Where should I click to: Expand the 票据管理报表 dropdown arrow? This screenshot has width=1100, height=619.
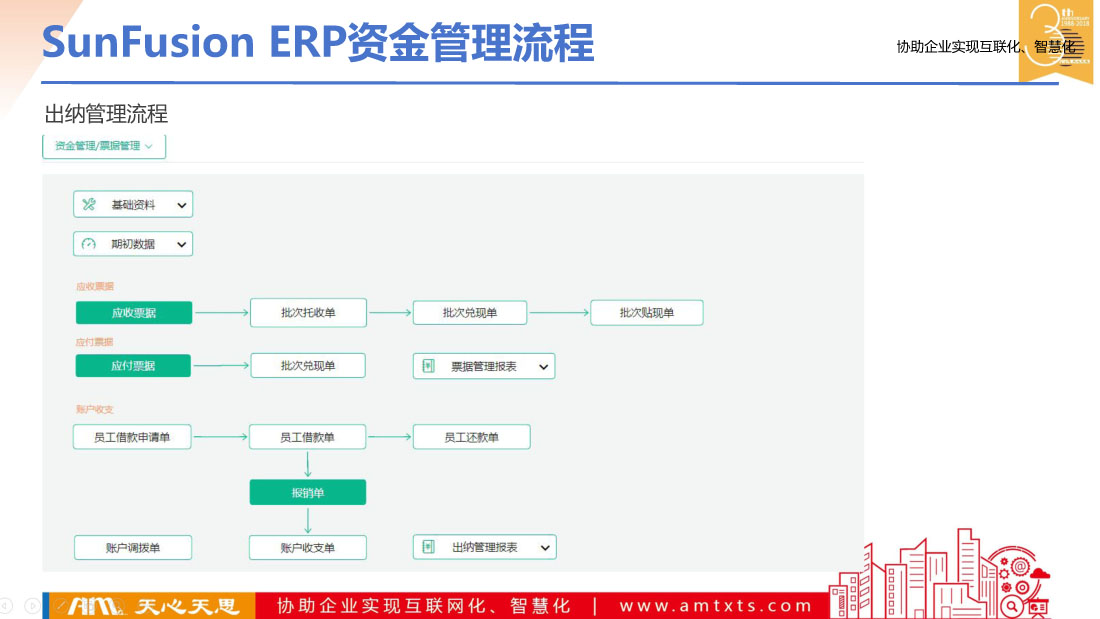point(543,367)
